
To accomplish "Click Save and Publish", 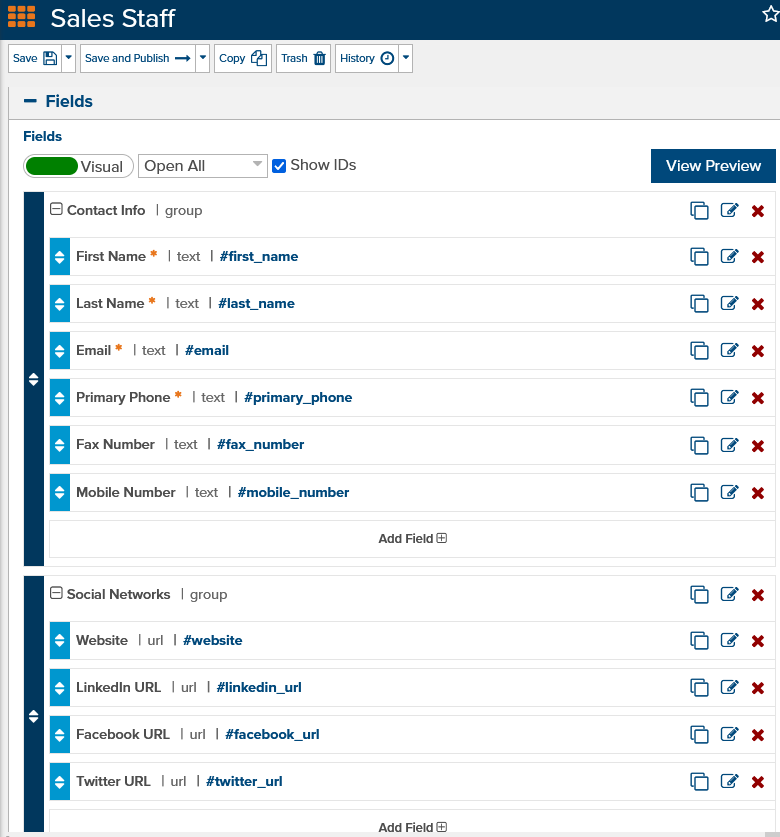I will pyautogui.click(x=138, y=58).
